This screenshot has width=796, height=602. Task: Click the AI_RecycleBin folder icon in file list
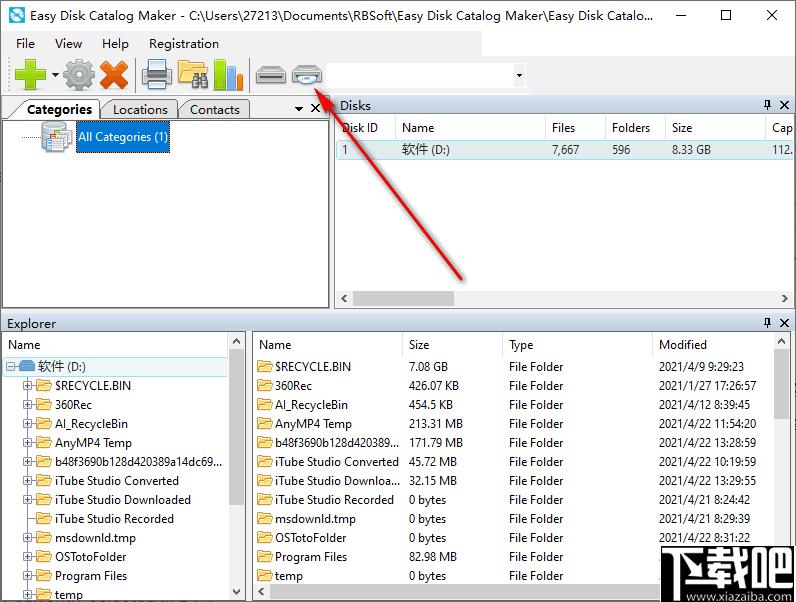[x=264, y=405]
